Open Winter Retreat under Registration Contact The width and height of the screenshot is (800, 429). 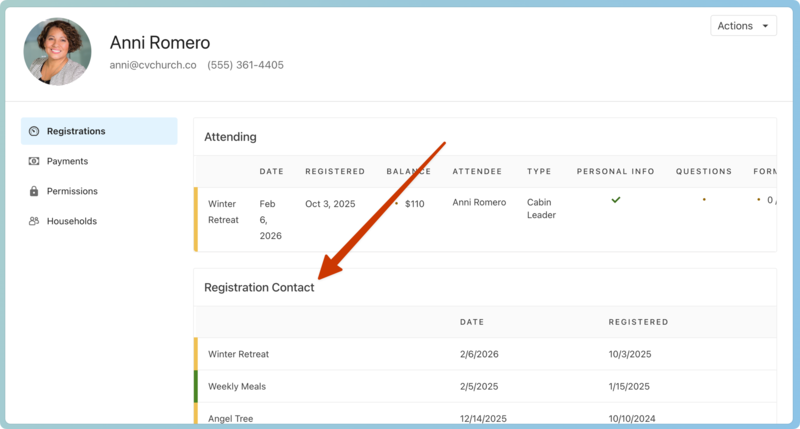pos(238,354)
